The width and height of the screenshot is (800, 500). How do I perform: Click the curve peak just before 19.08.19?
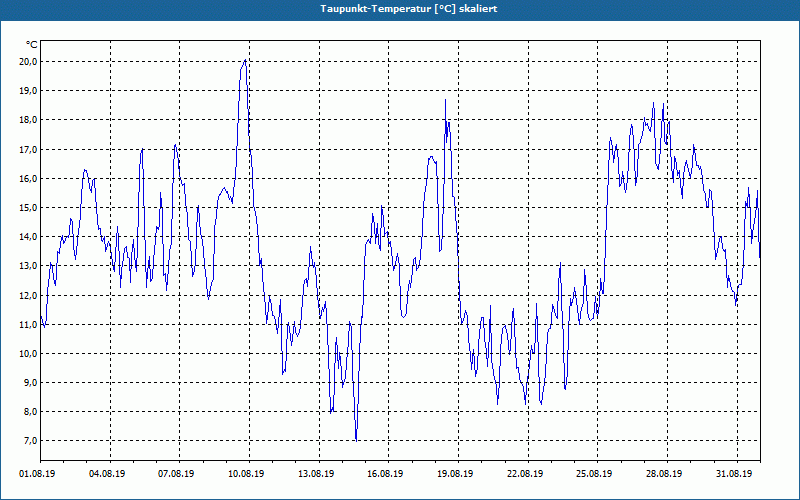click(x=445, y=100)
